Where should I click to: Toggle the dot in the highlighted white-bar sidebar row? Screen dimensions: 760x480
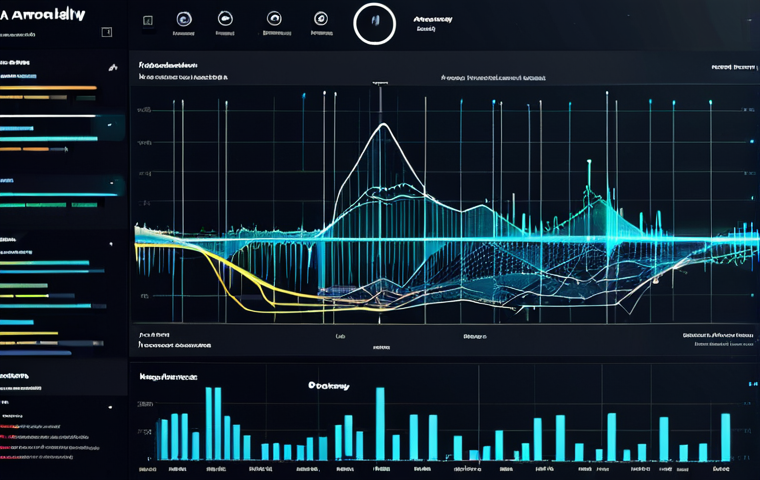[110, 125]
